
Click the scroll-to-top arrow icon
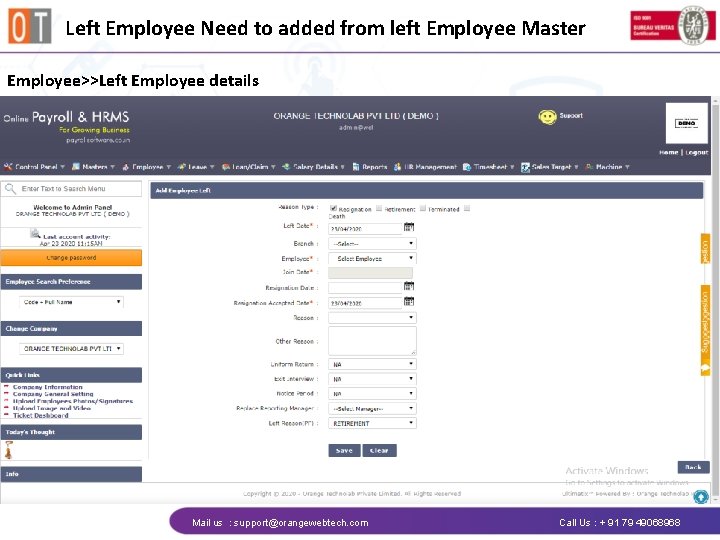click(701, 497)
